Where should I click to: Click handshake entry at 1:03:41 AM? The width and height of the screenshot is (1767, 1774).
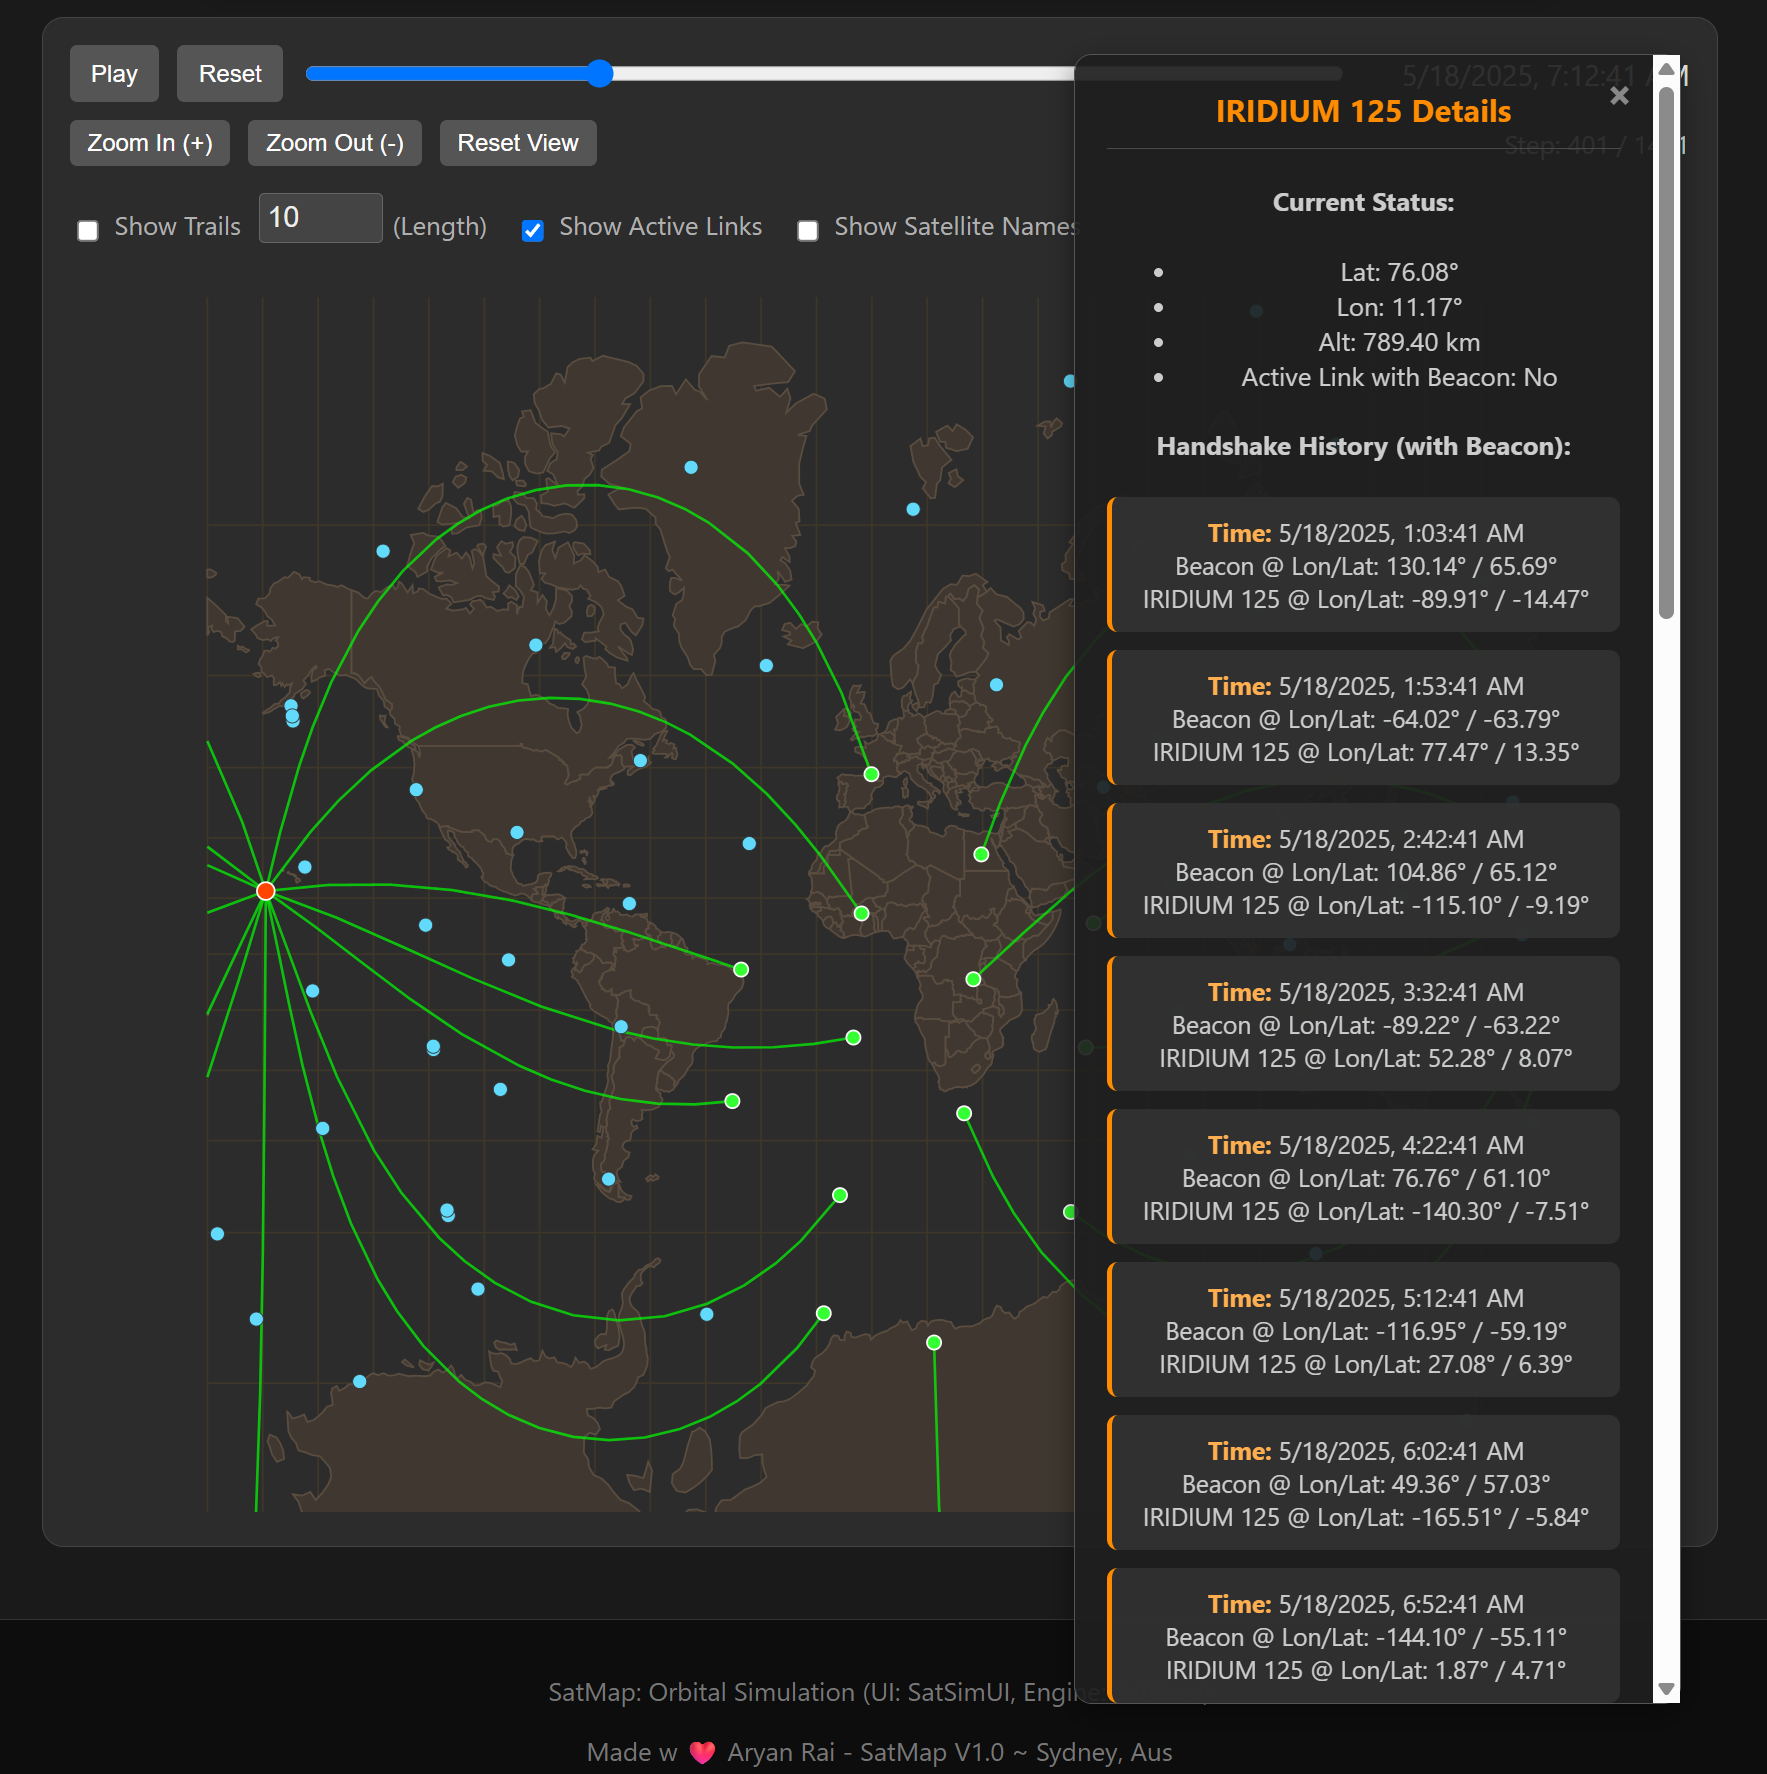coord(1364,565)
